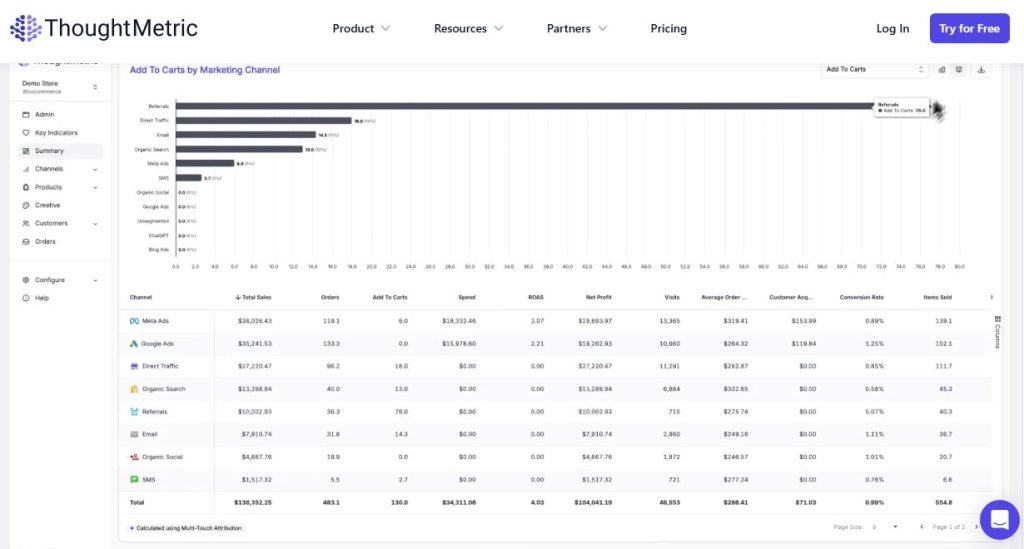Click the Help circle icon in sidebar
Viewport: 1024px width, 549px height.
click(26, 298)
